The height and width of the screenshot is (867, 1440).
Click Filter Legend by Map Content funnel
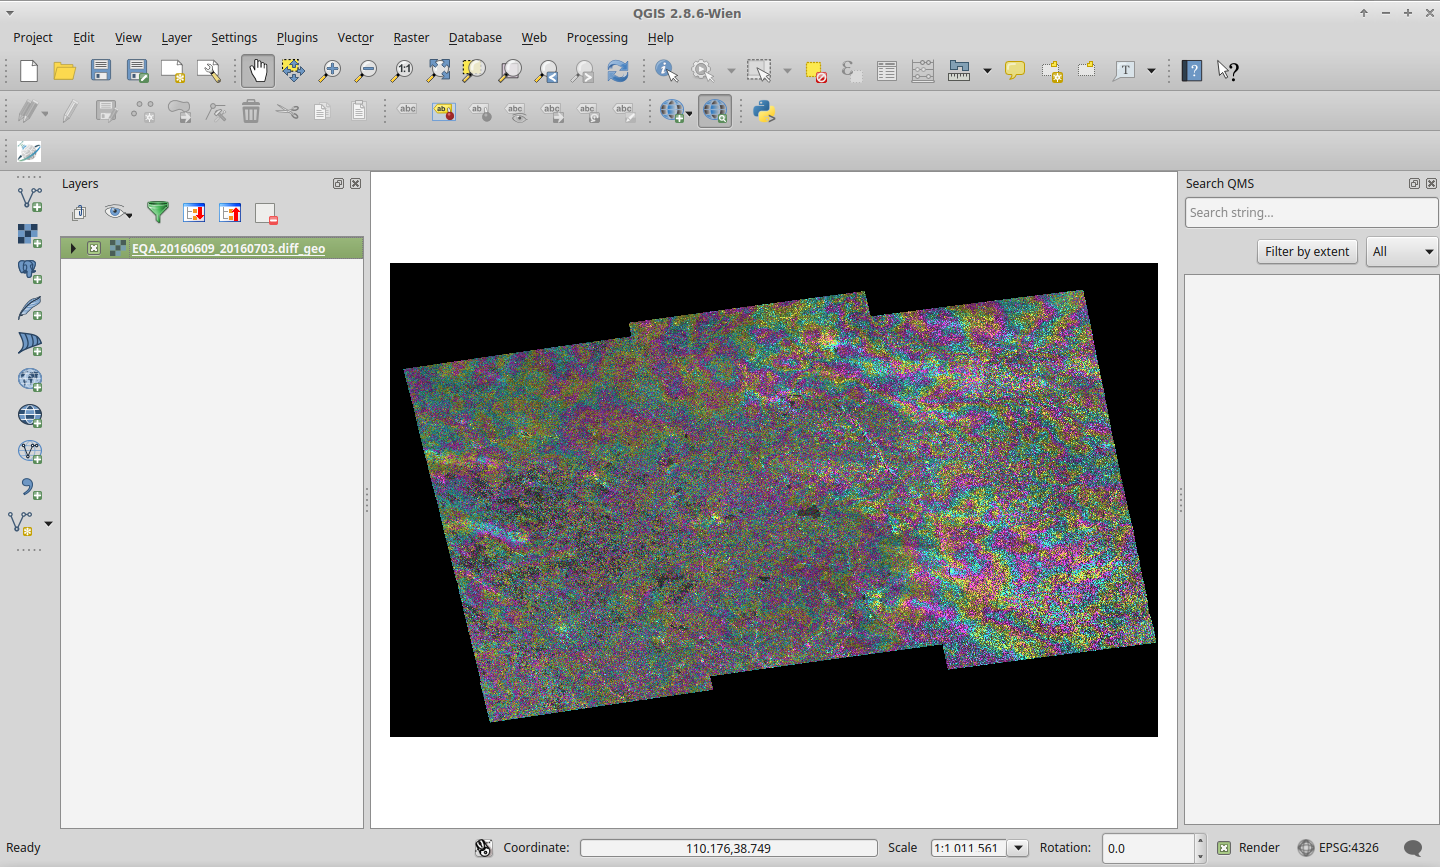pos(157,212)
